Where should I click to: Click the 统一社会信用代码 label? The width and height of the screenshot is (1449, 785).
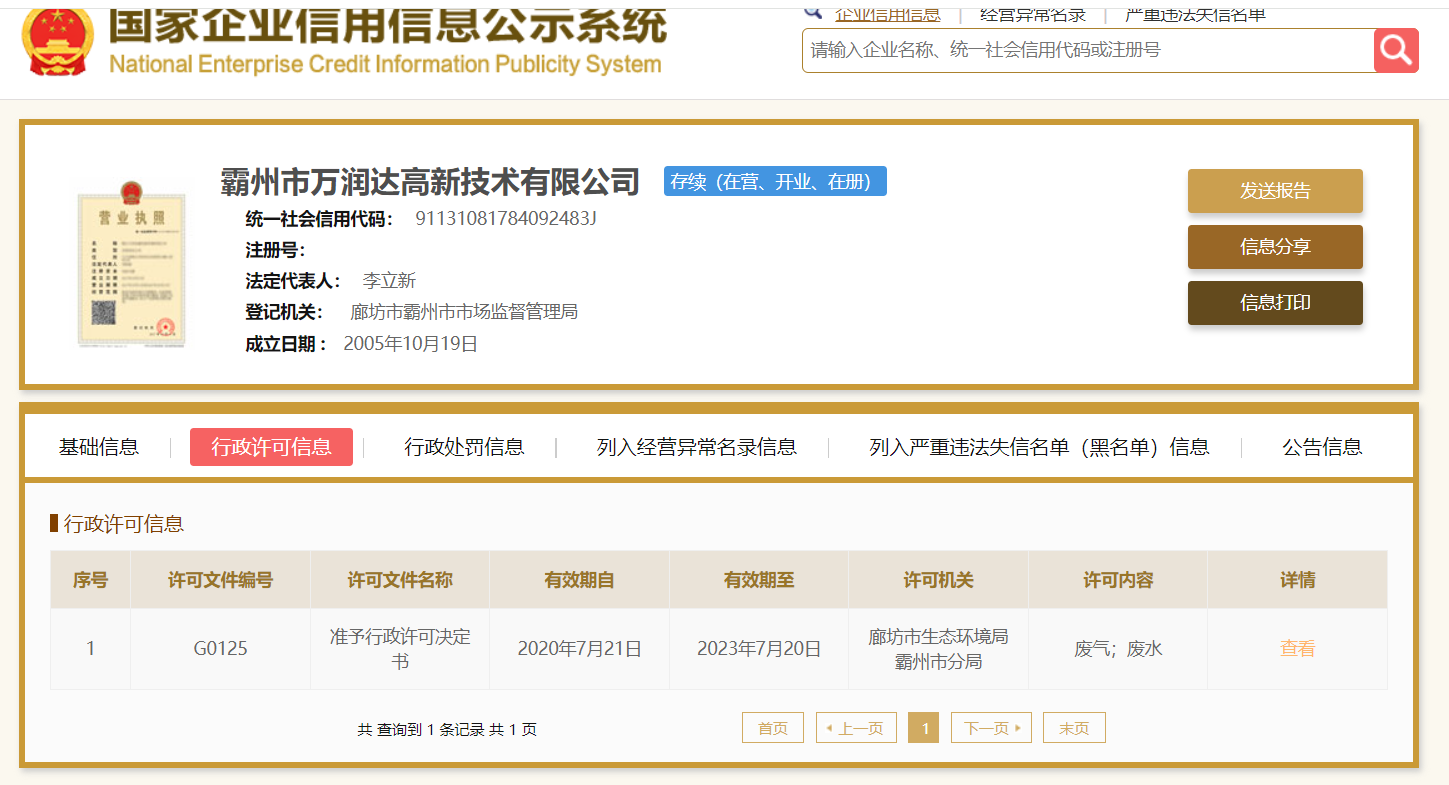(319, 218)
